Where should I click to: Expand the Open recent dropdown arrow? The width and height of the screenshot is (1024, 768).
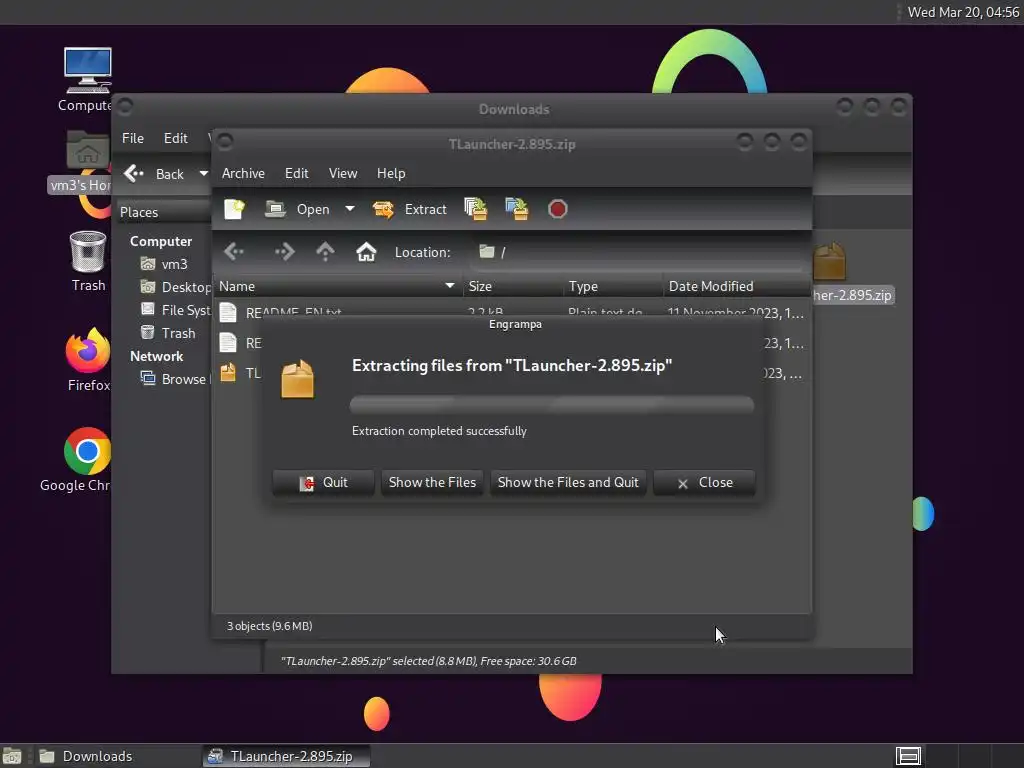click(350, 209)
